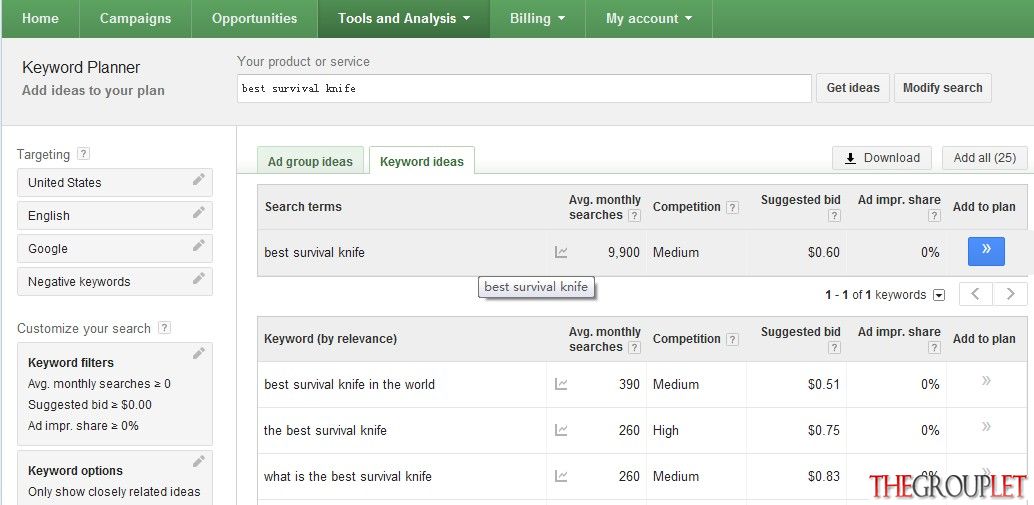The height and width of the screenshot is (505, 1034).
Task: Go to next keywords page arrow
Action: tap(1010, 294)
